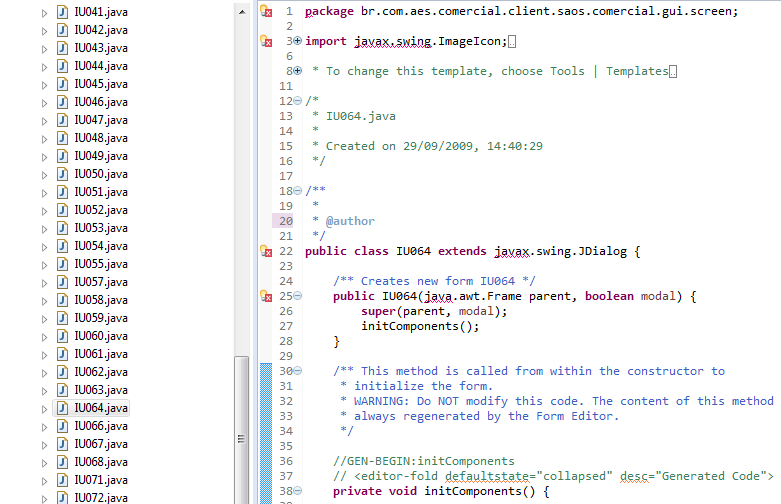This screenshot has width=781, height=504.
Task: Collapse the IU064 constructor at line 25
Action: pos(297,296)
